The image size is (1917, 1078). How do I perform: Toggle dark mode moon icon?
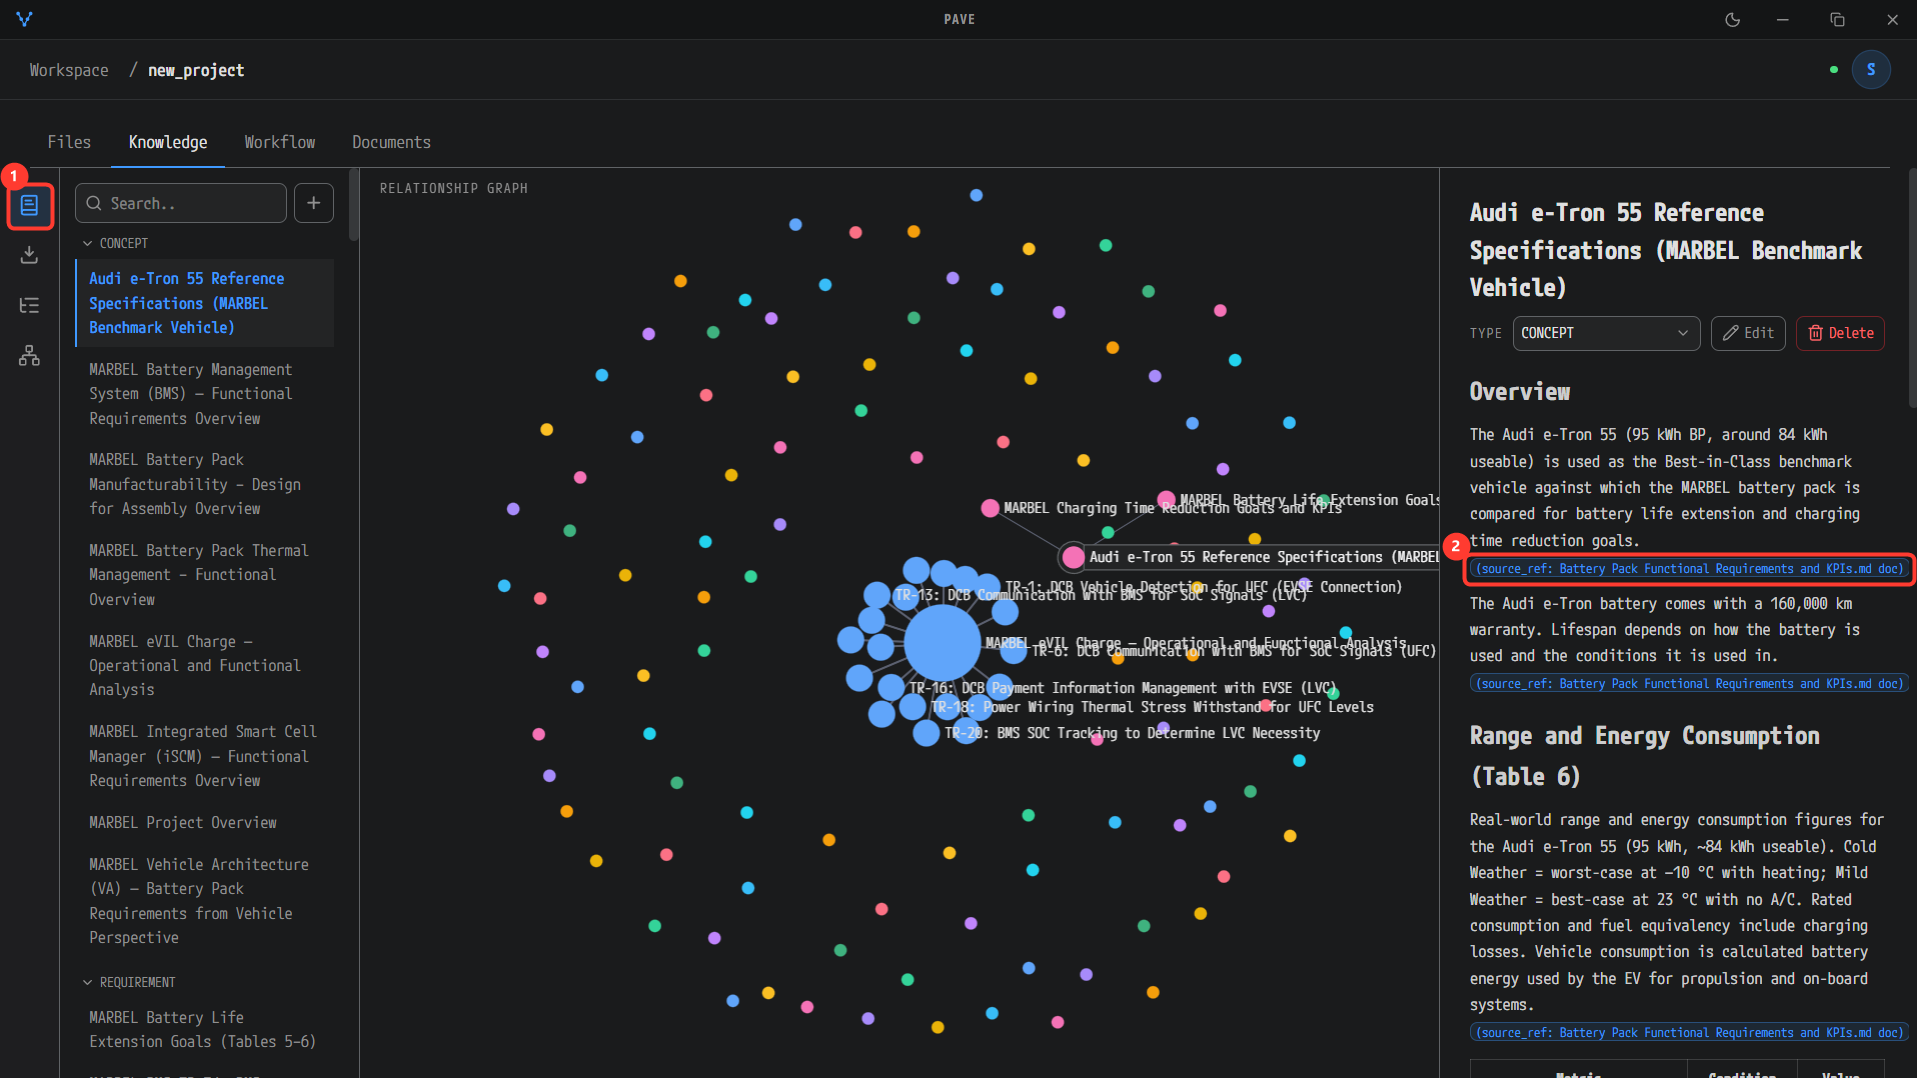(x=1733, y=20)
